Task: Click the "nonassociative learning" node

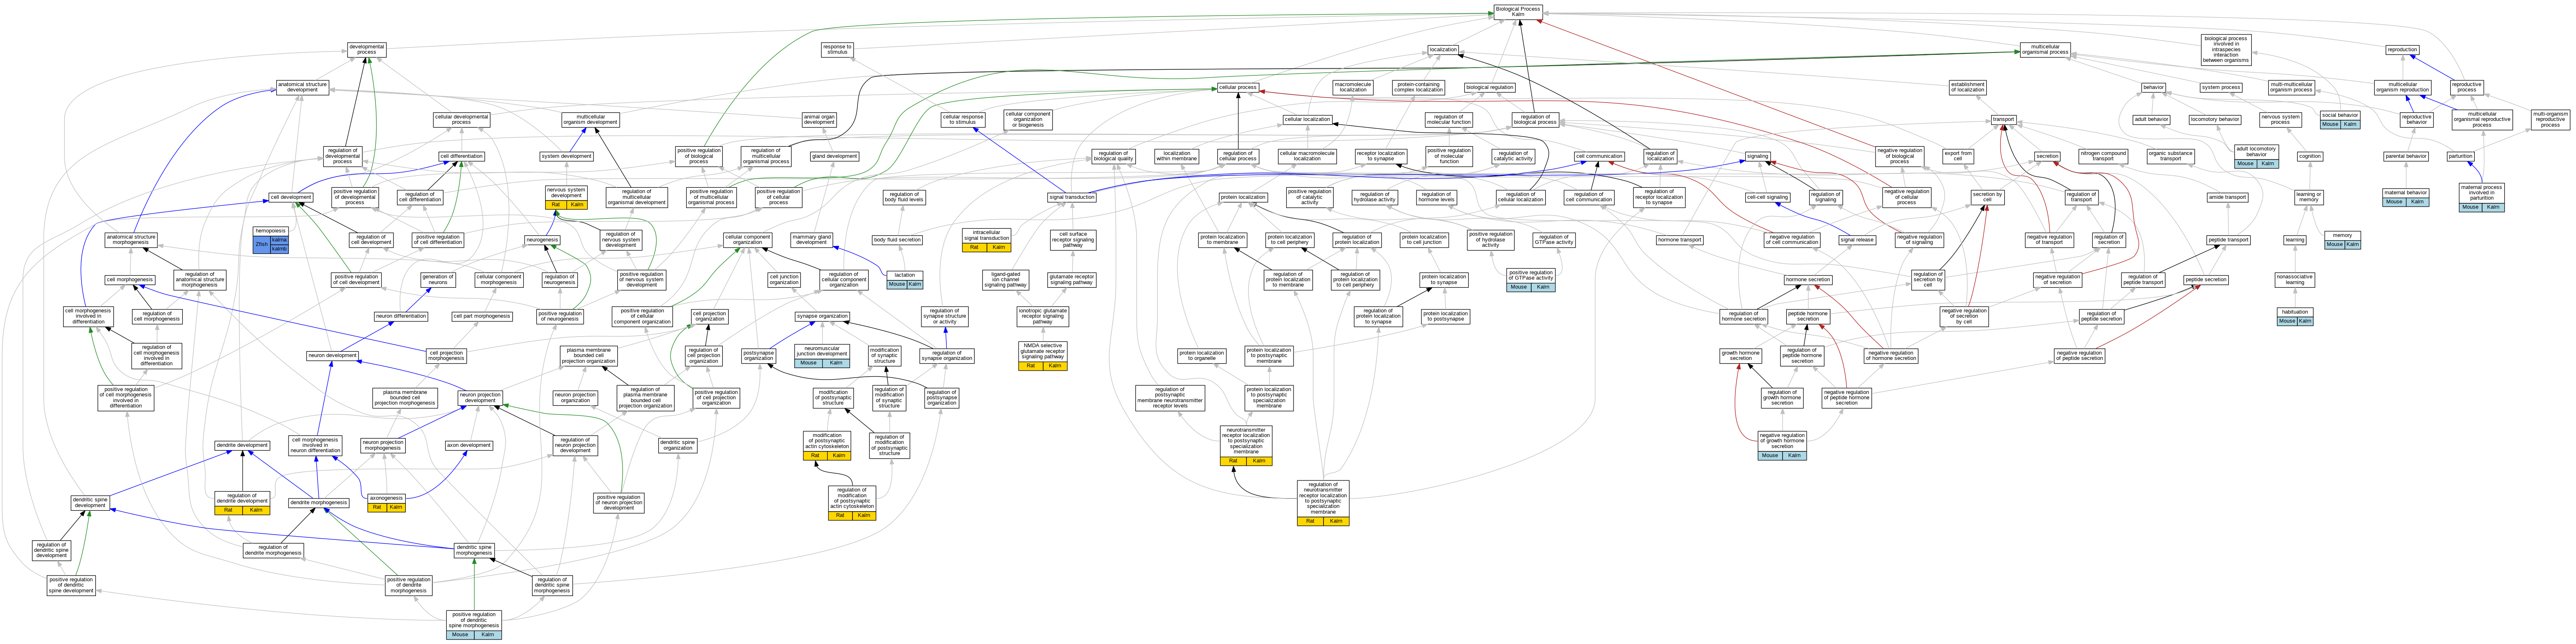Action: point(2294,280)
